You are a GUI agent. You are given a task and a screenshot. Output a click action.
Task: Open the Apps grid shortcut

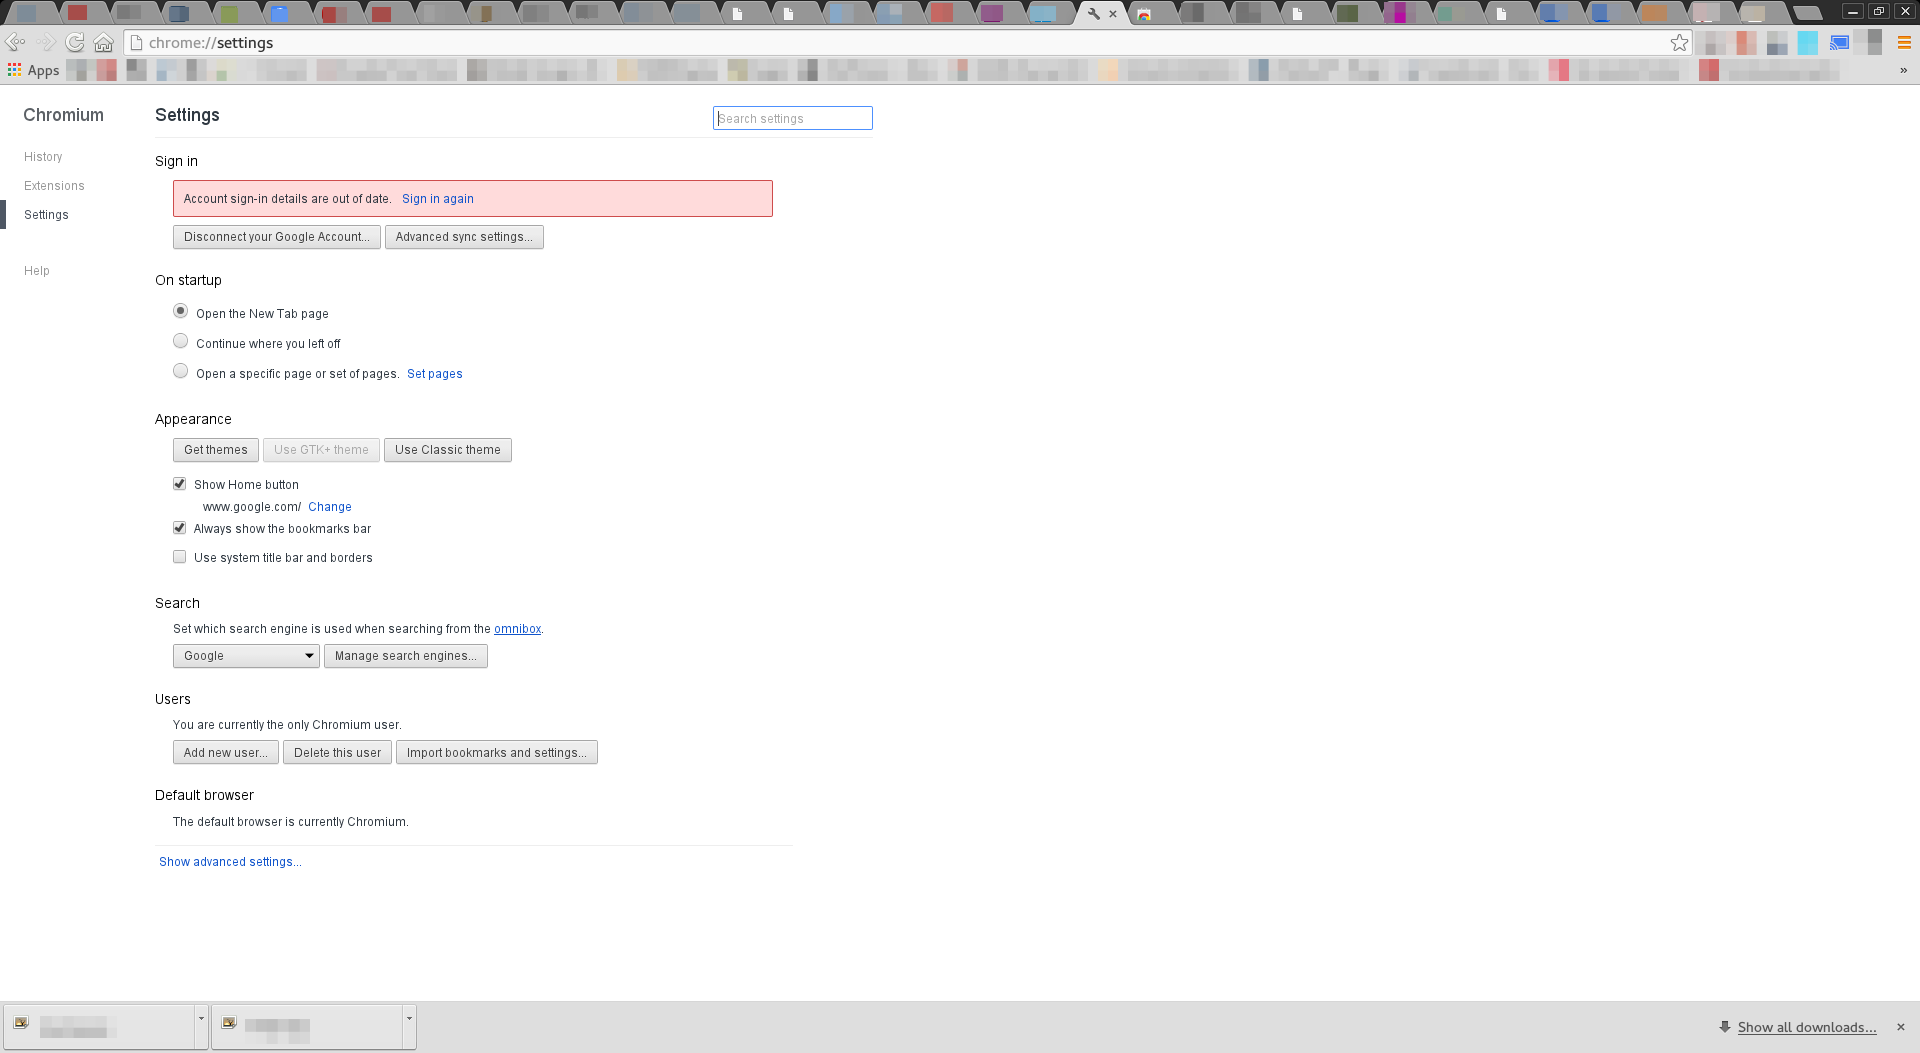33,70
